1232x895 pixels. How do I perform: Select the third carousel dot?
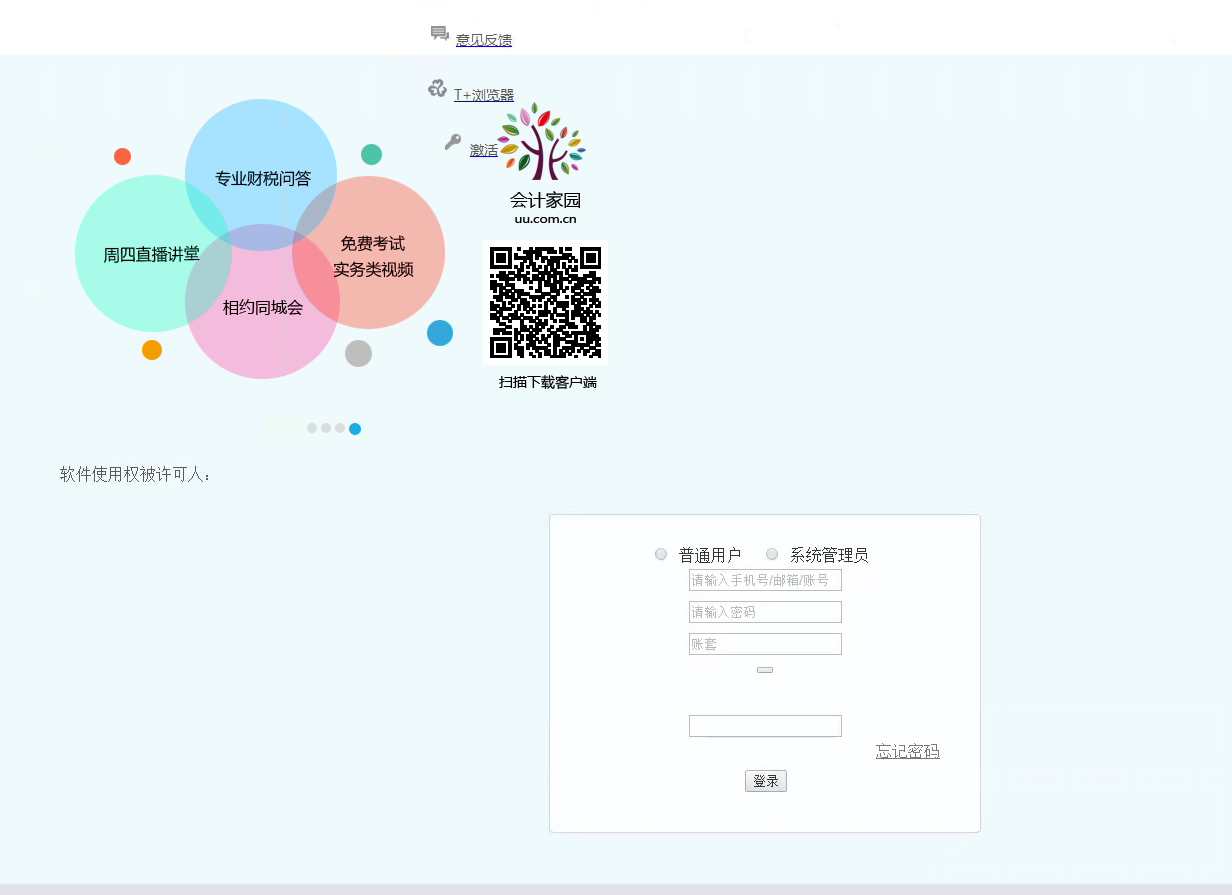click(x=340, y=428)
